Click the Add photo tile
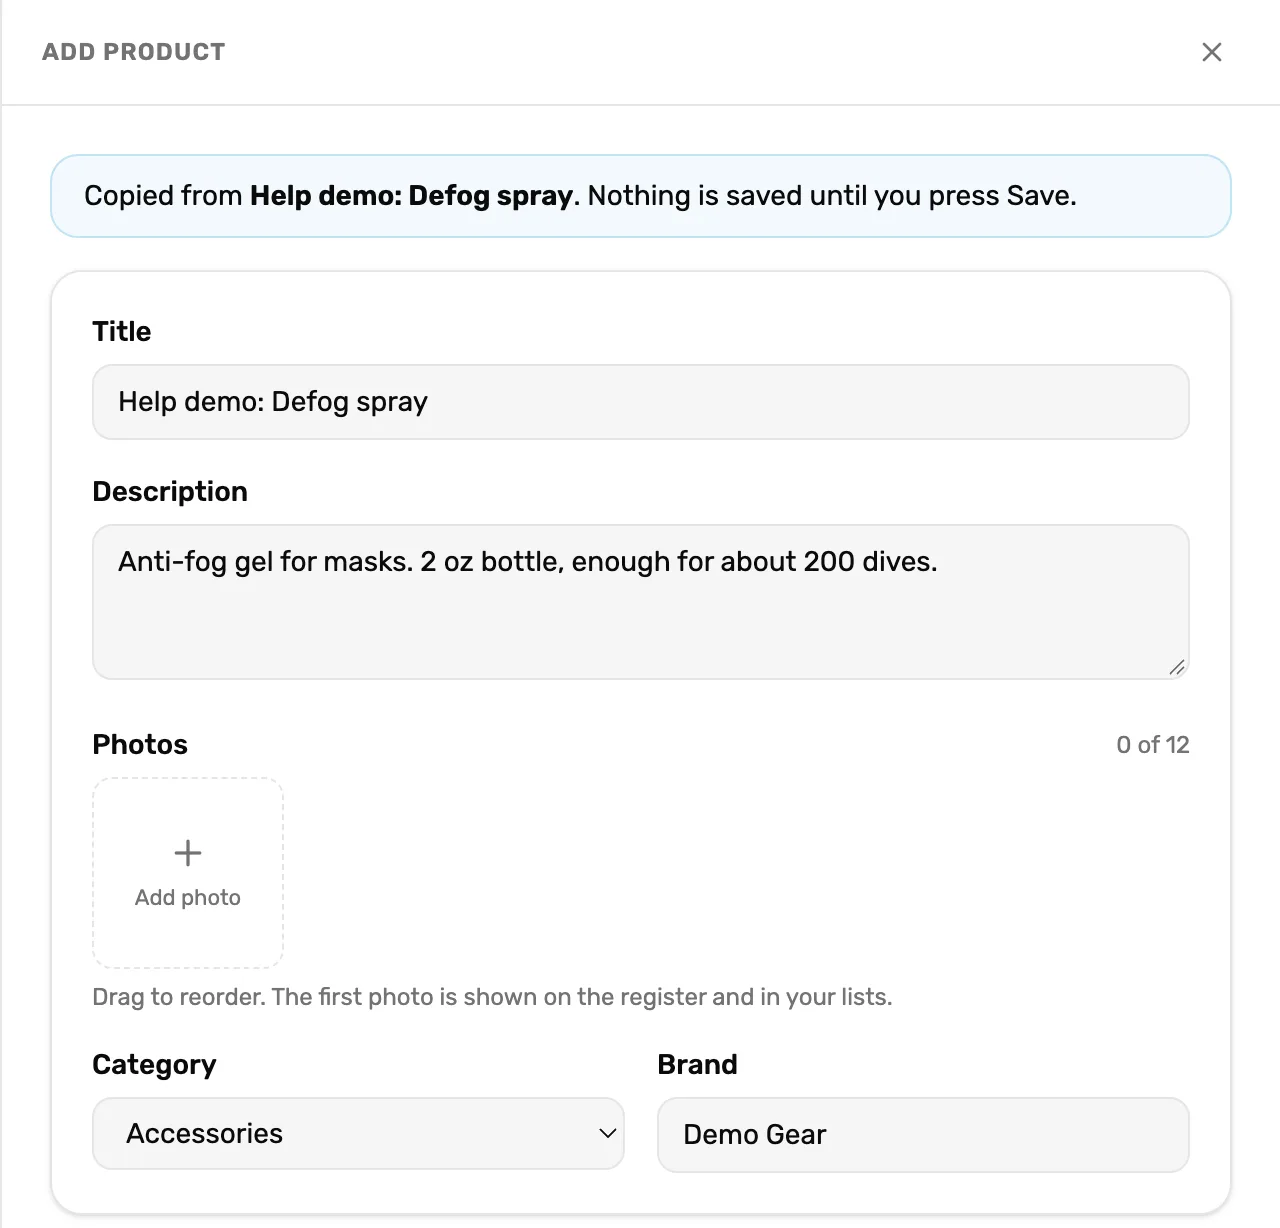Image resolution: width=1280 pixels, height=1228 pixels. click(188, 873)
